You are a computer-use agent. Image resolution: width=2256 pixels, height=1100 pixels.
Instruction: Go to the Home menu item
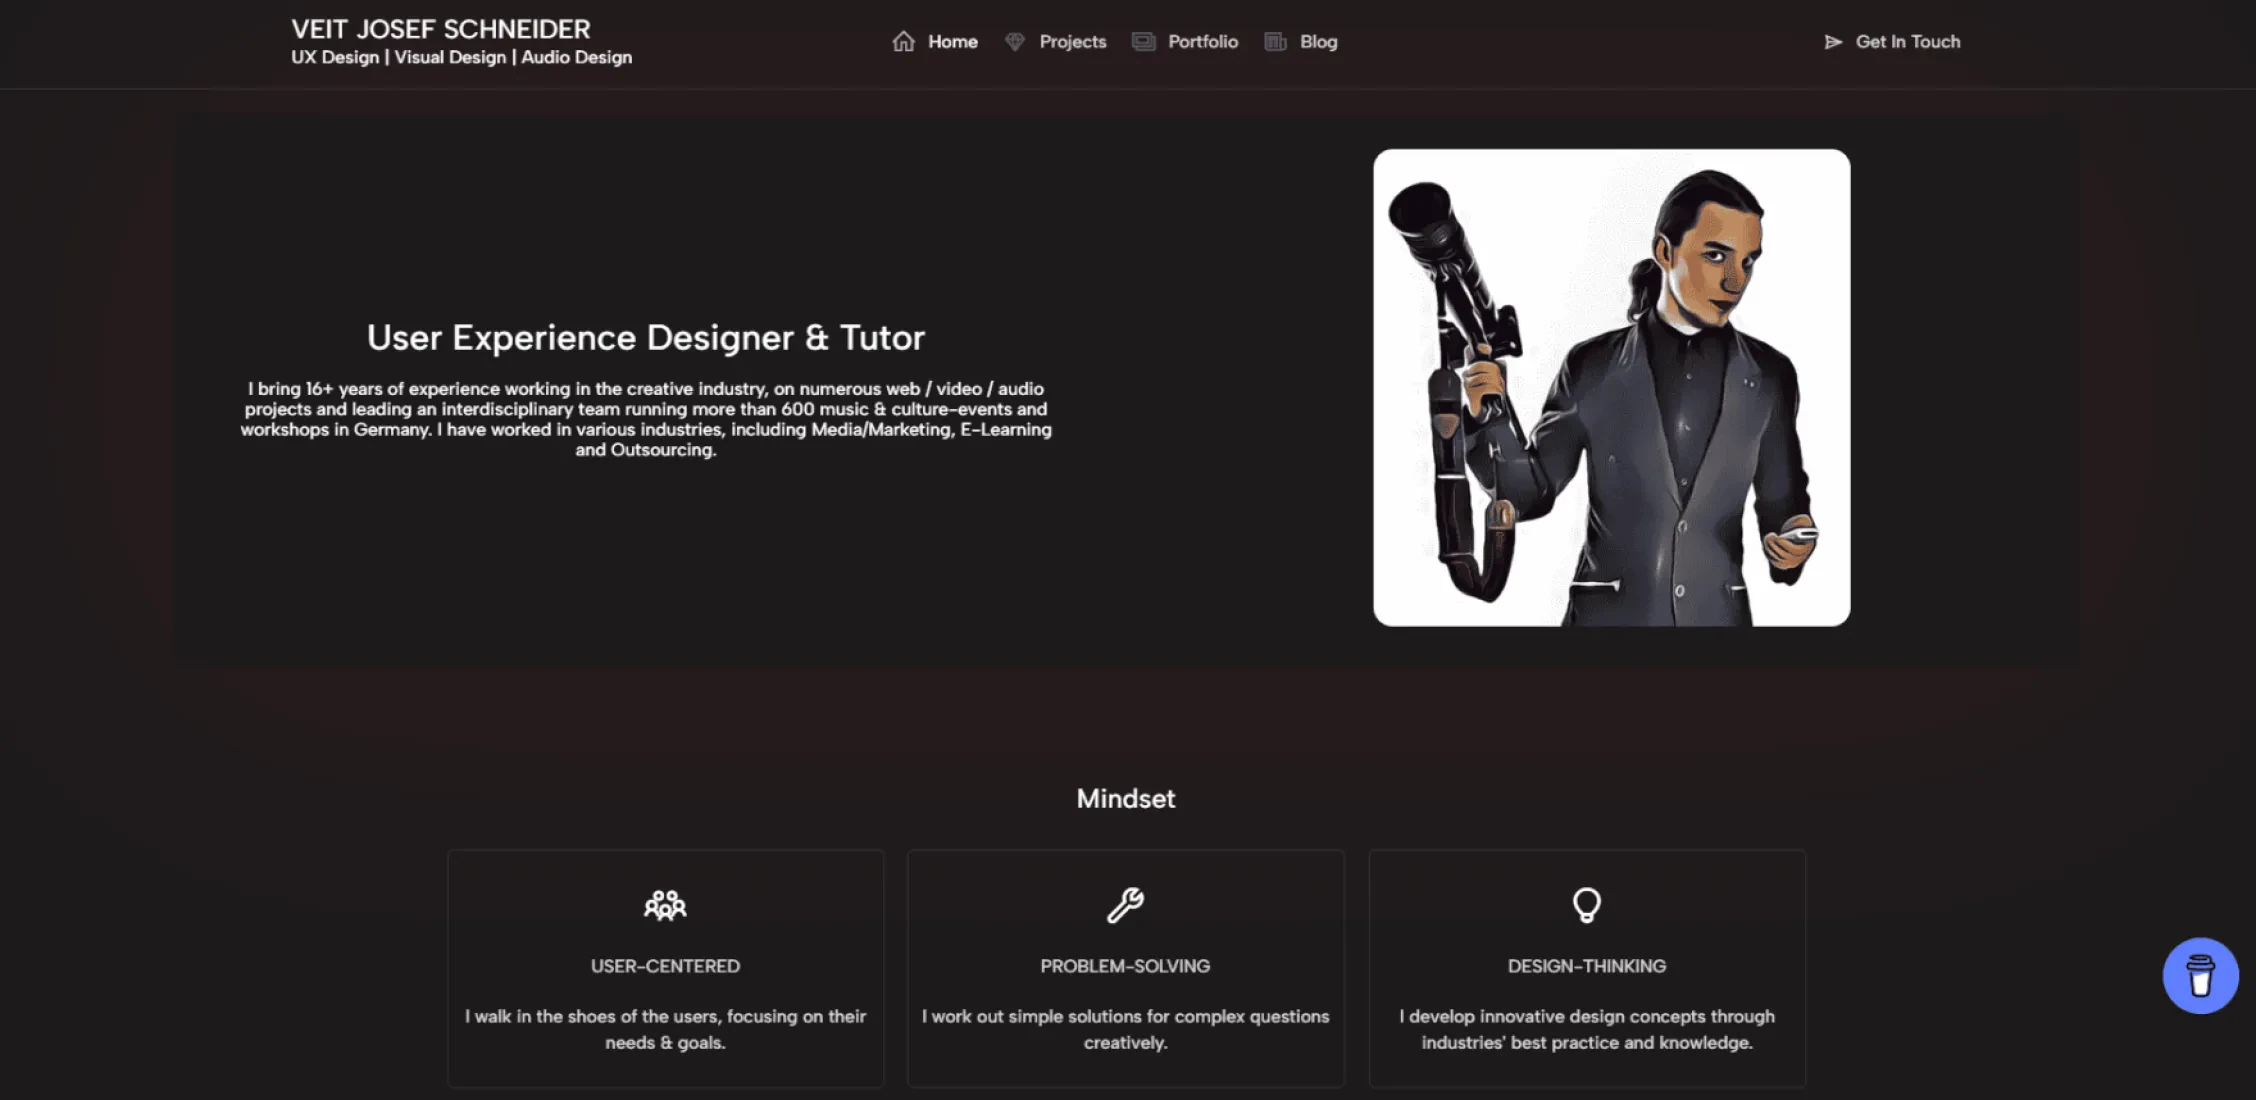tap(952, 42)
